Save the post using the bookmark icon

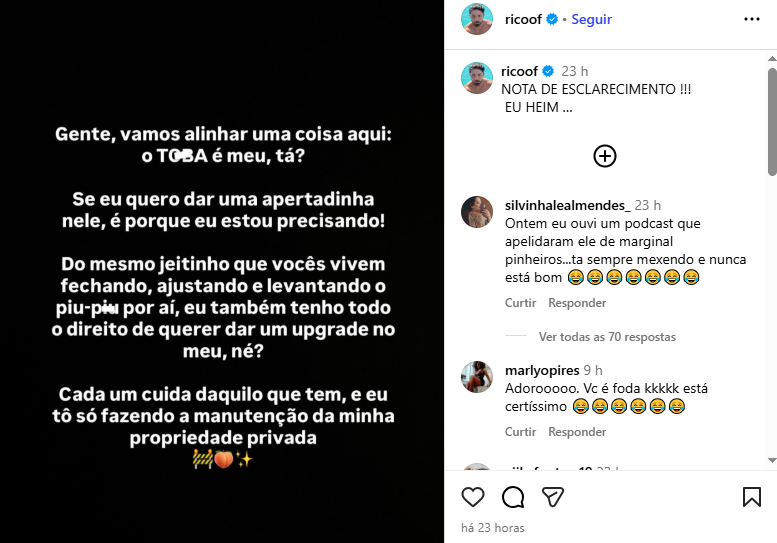pyautogui.click(x=752, y=497)
